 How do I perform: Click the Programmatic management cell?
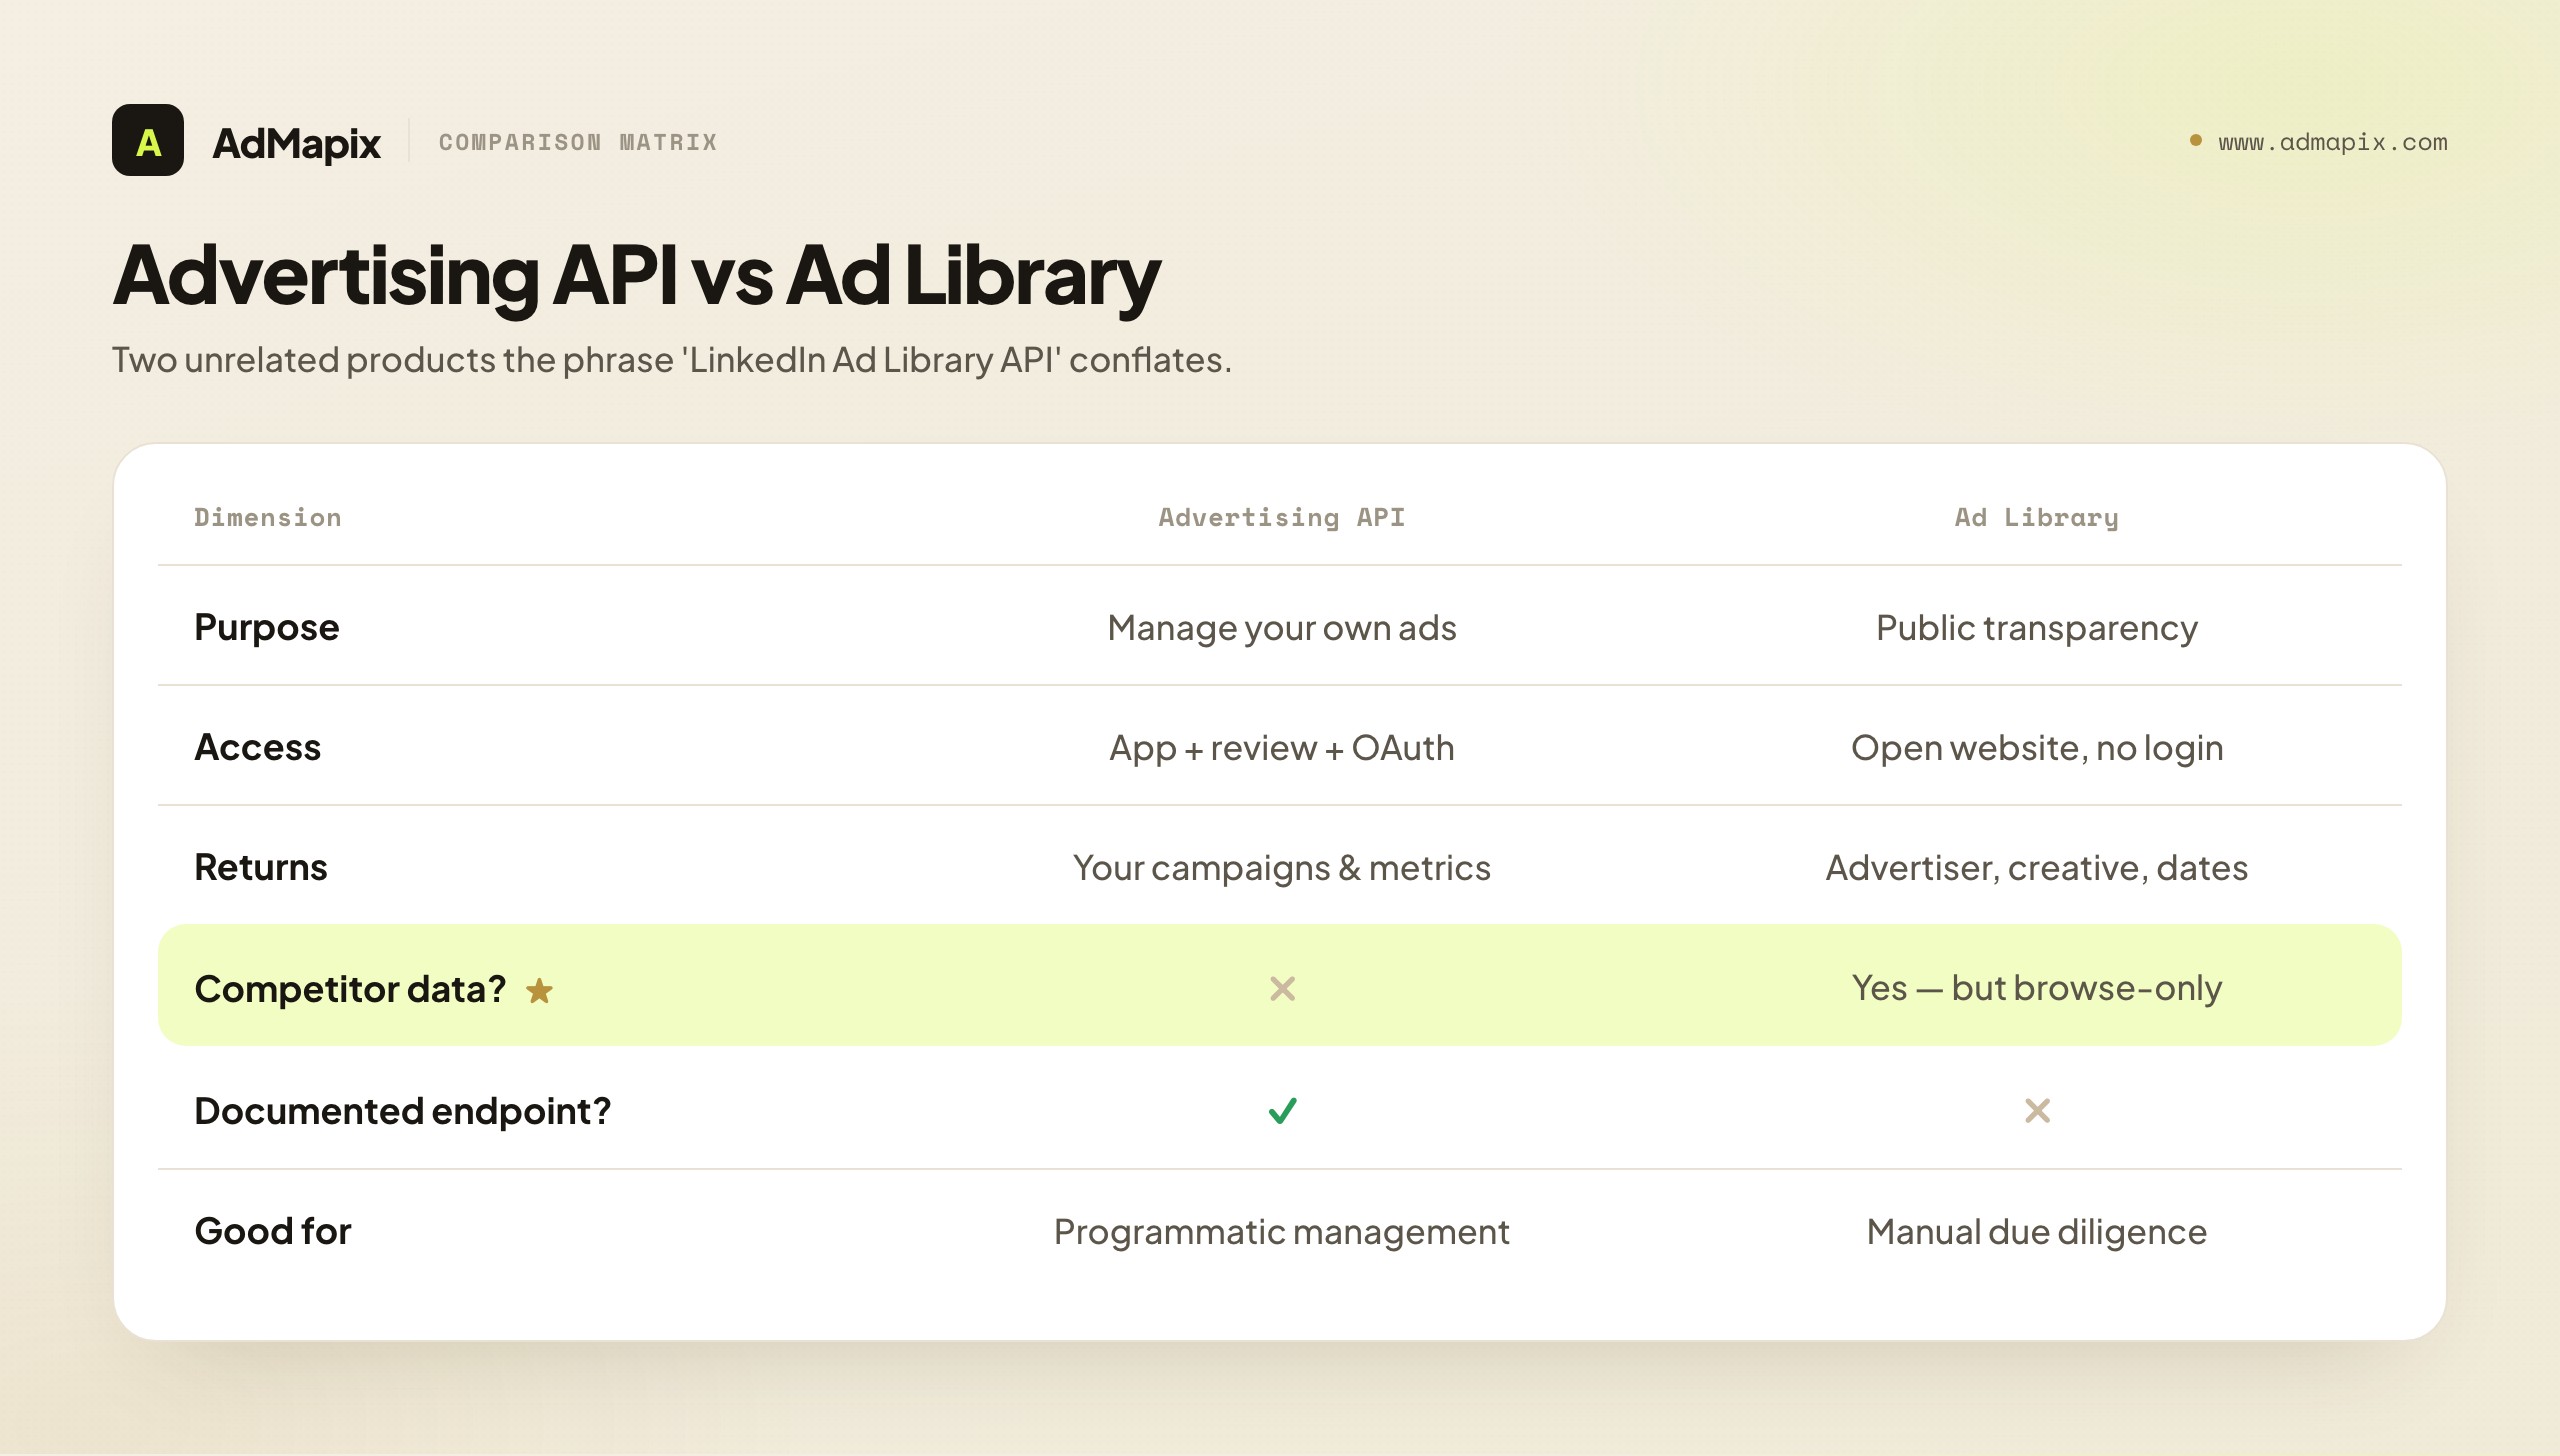(1282, 1232)
